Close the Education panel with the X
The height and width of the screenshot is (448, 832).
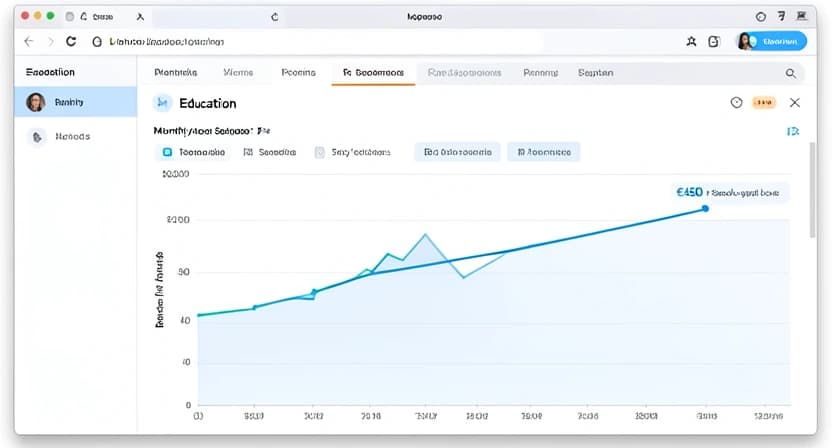coord(794,102)
